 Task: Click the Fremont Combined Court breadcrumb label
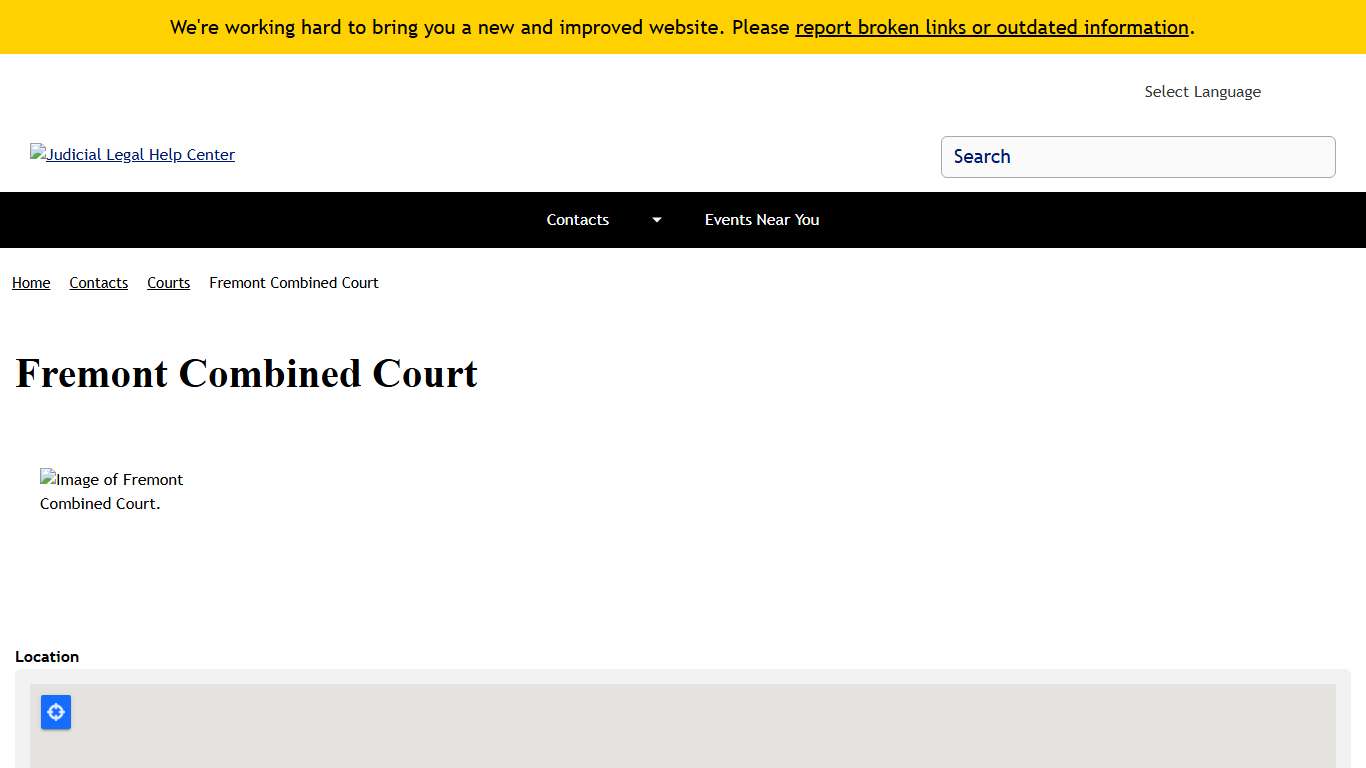293,283
